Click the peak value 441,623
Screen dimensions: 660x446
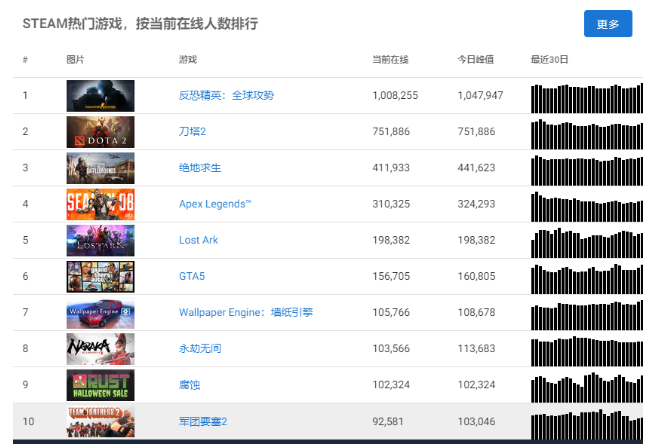coord(476,168)
